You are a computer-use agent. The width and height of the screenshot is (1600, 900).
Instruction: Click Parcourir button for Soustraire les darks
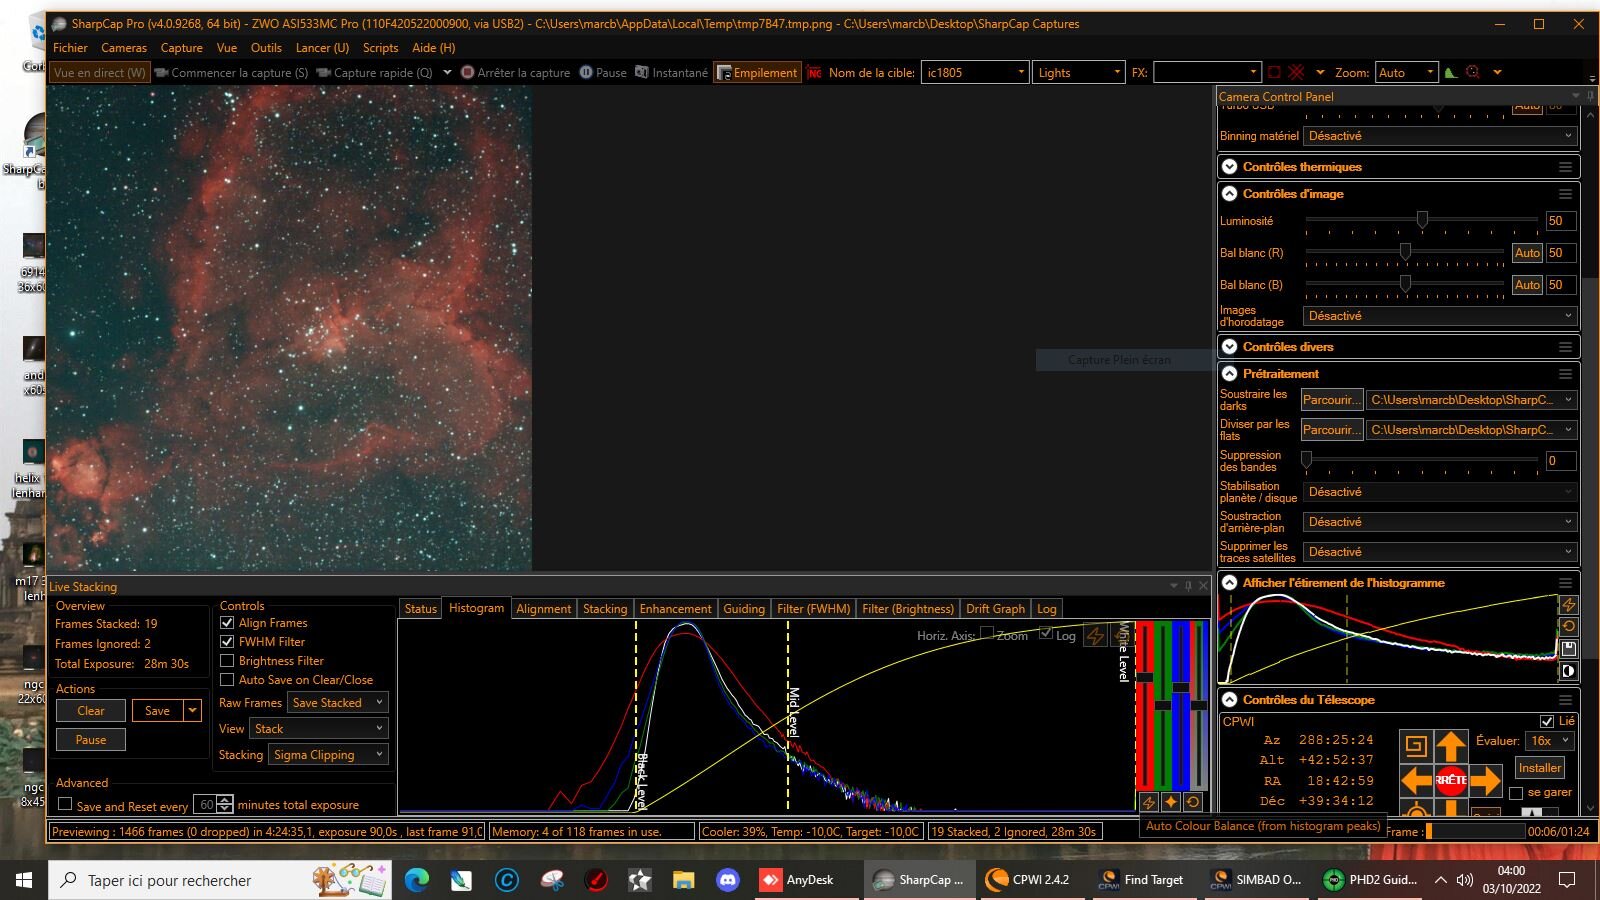tap(1331, 400)
